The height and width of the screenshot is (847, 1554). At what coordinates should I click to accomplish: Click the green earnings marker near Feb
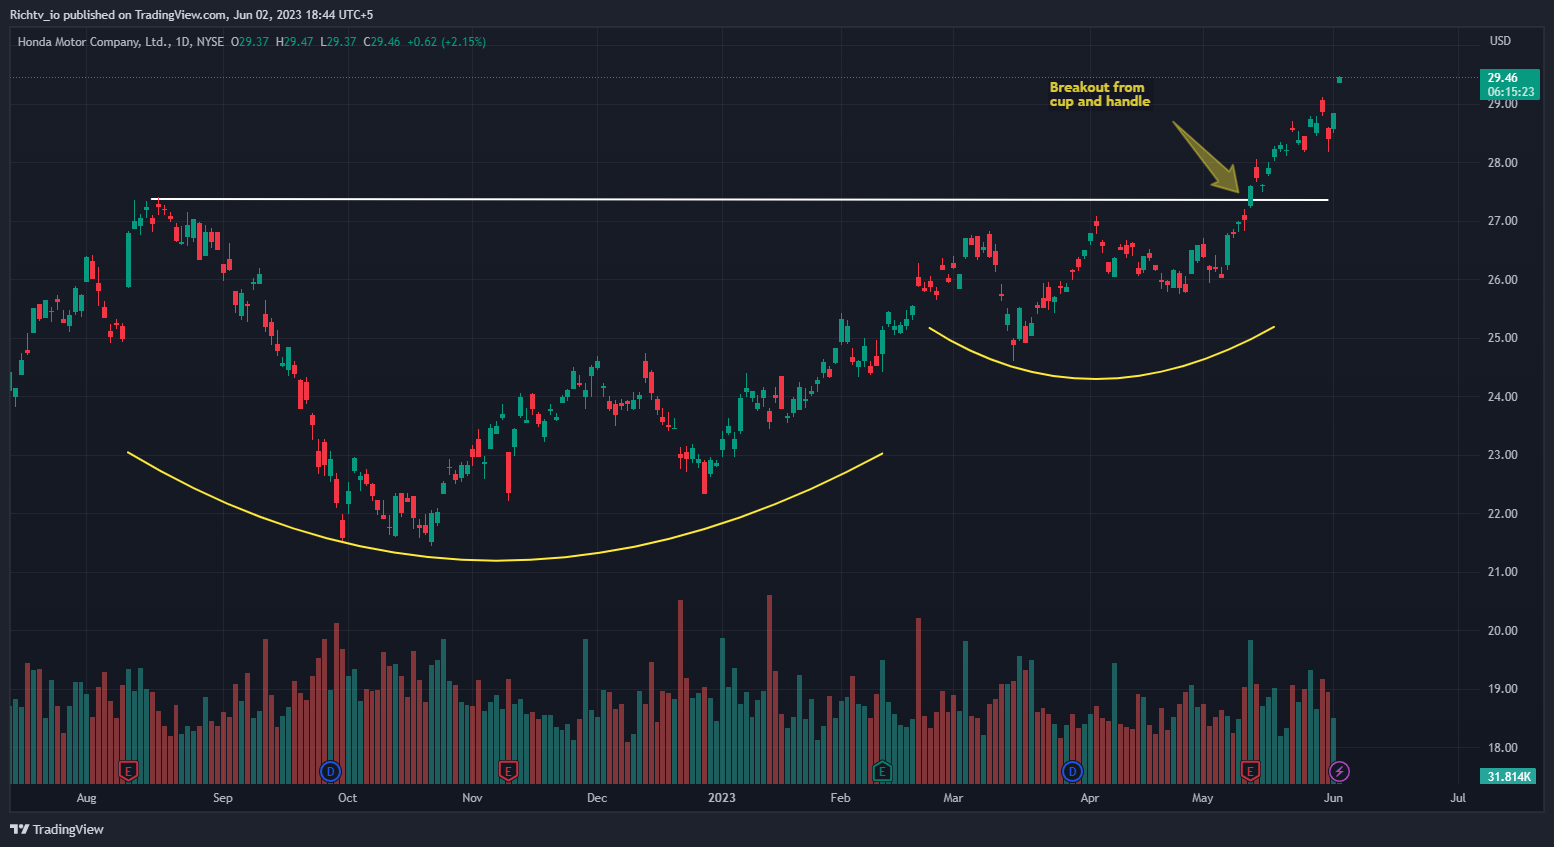tap(882, 771)
